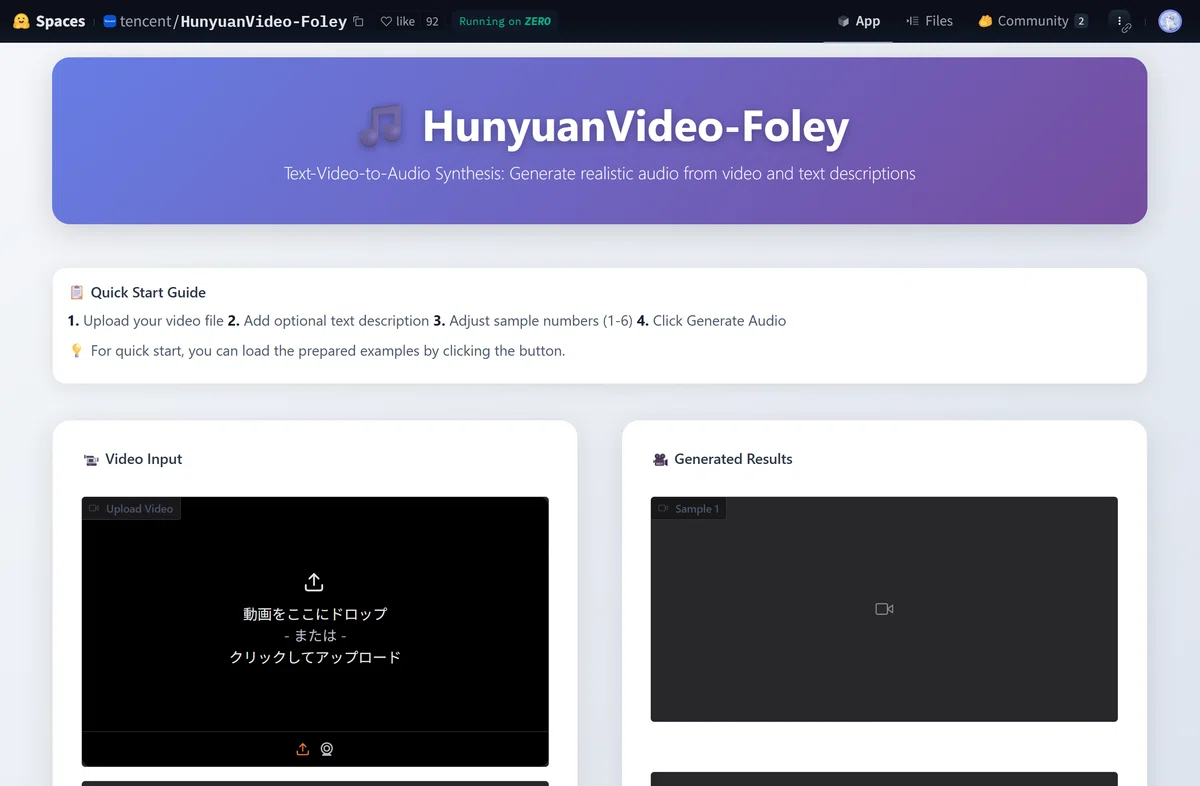The width and height of the screenshot is (1200, 786).
Task: Click the Sample 1 label
Action: pos(688,509)
